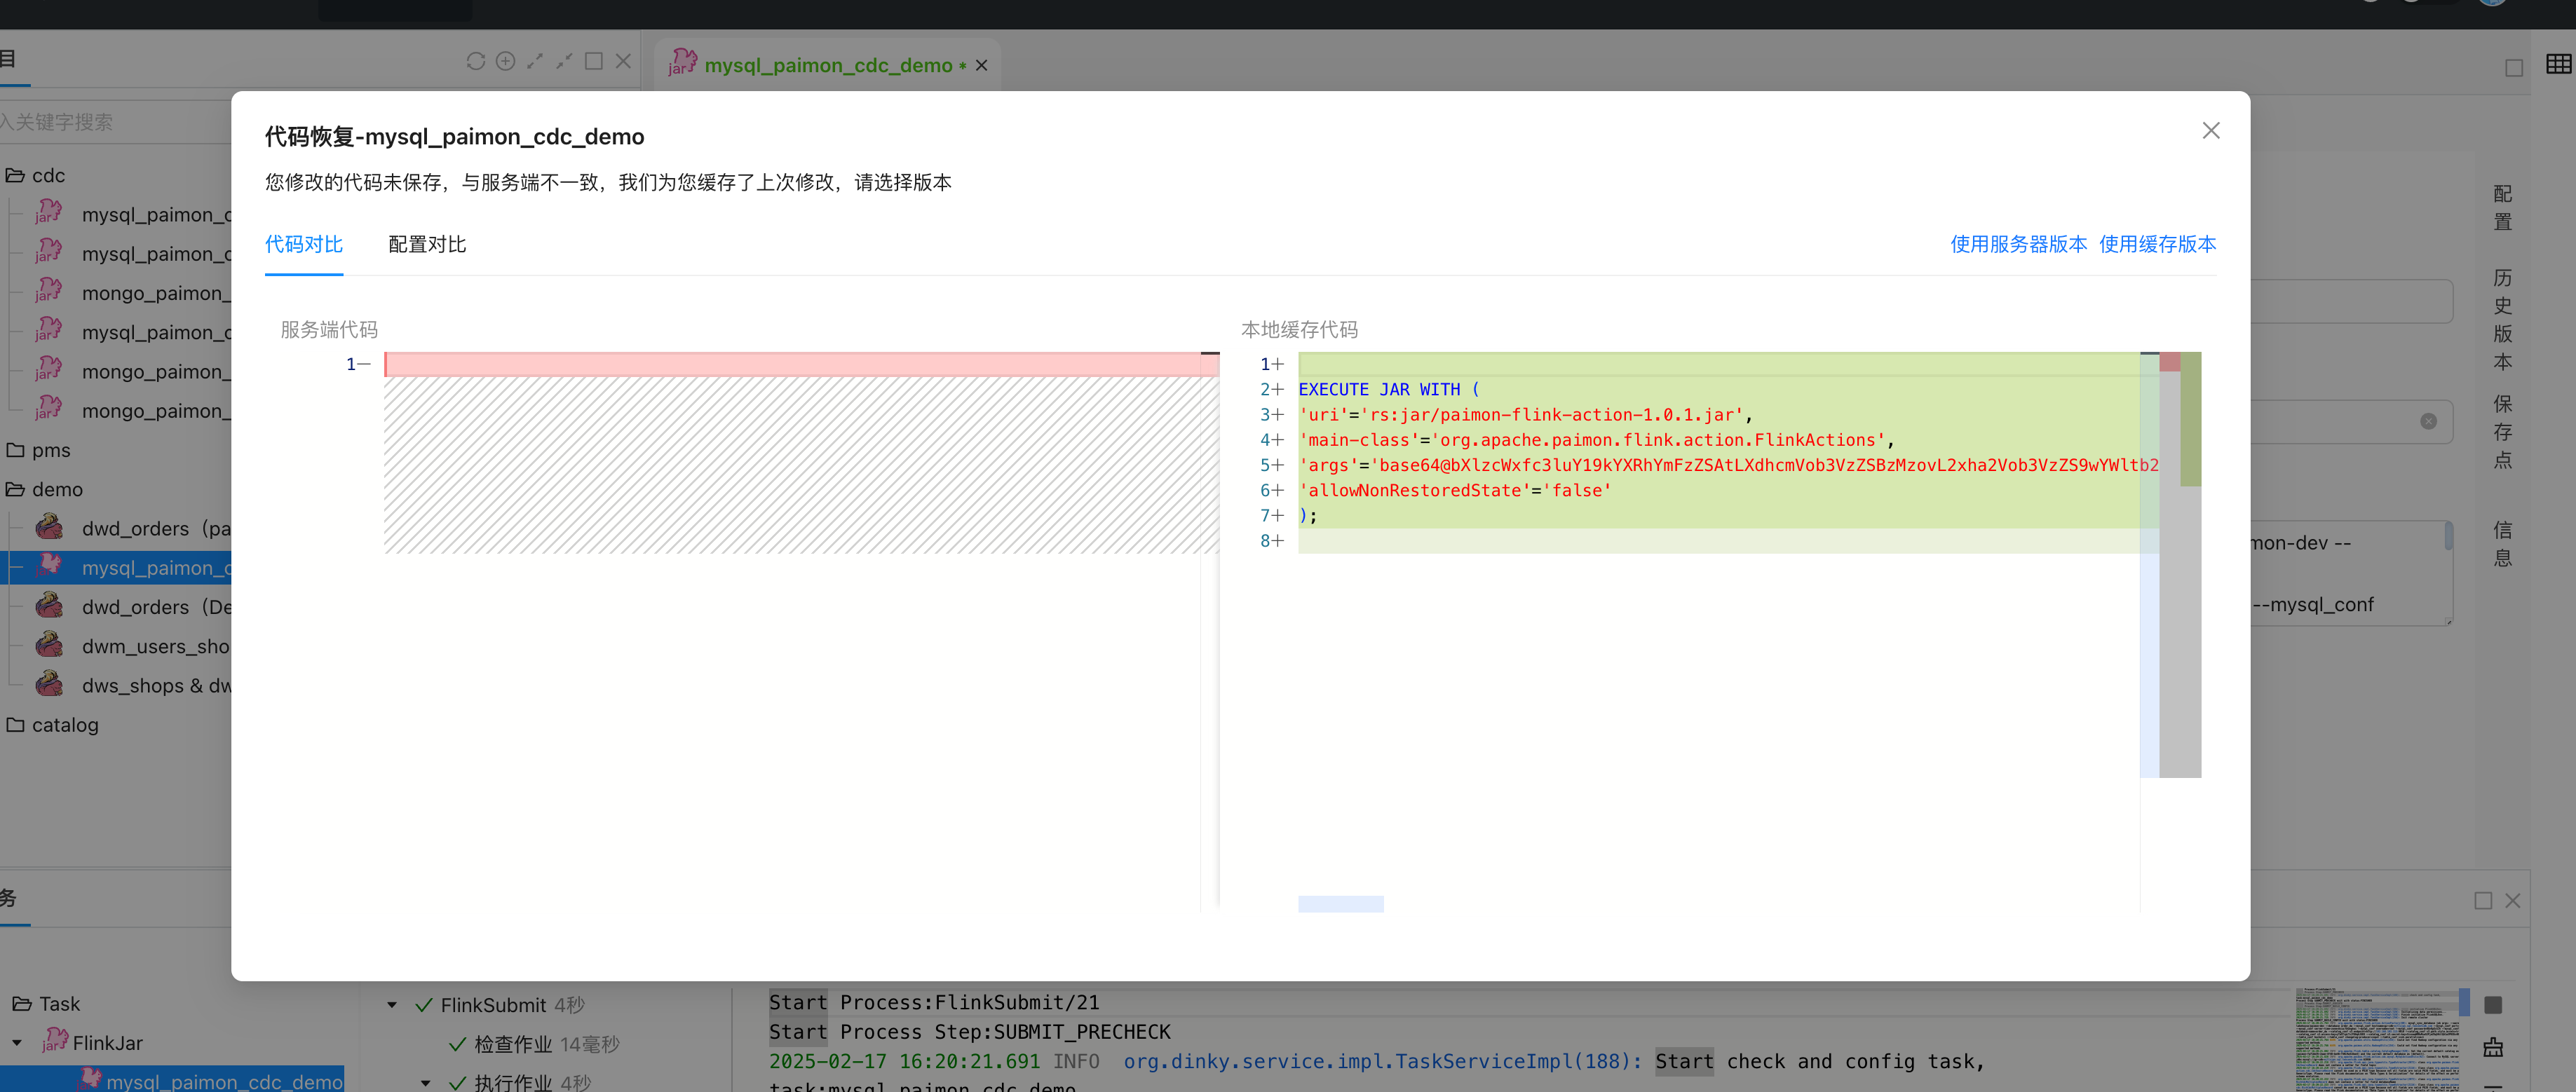
Task: Open 历史版本 side panel
Action: pyautogui.click(x=2502, y=320)
